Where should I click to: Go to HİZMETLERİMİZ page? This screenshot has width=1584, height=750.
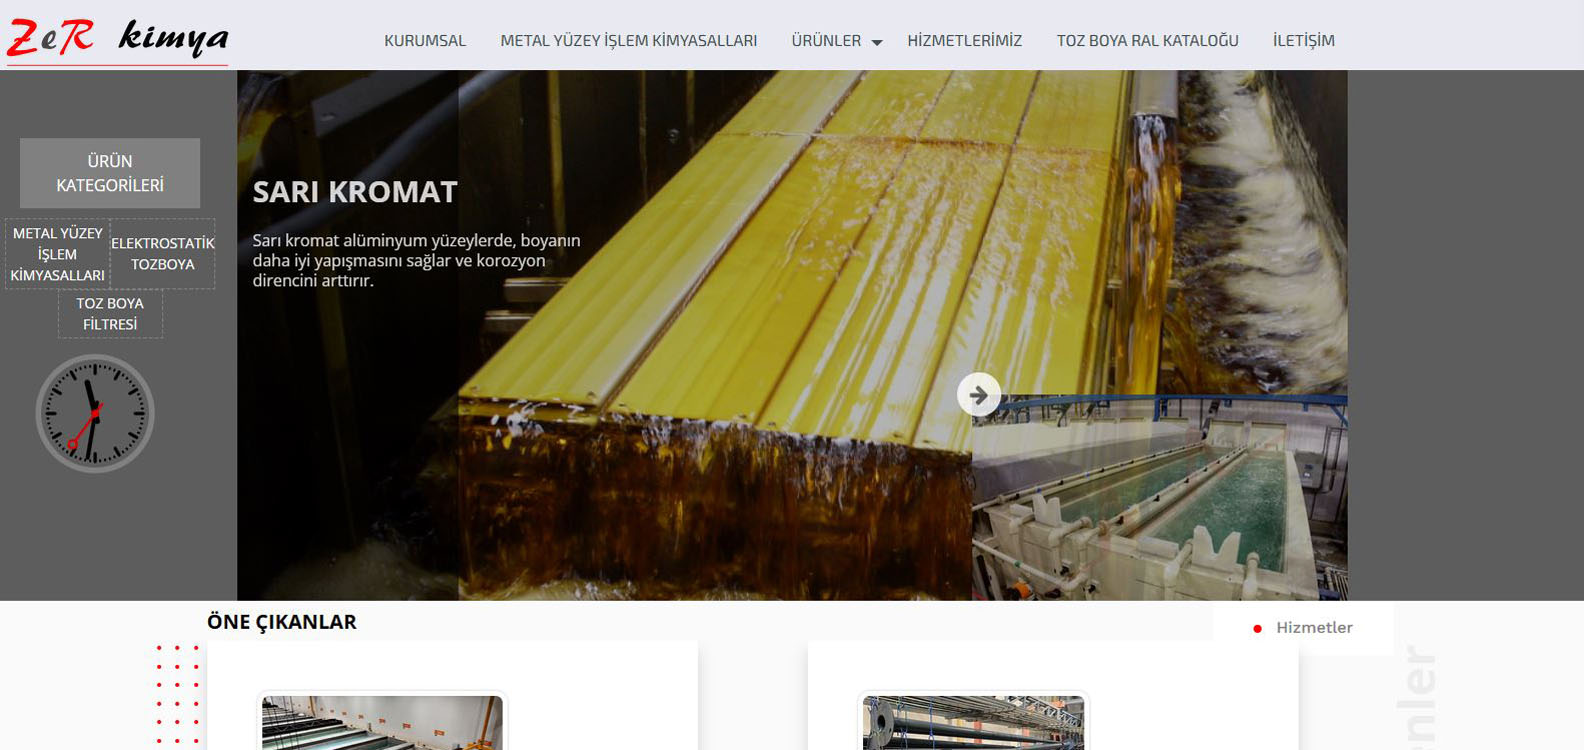(965, 41)
